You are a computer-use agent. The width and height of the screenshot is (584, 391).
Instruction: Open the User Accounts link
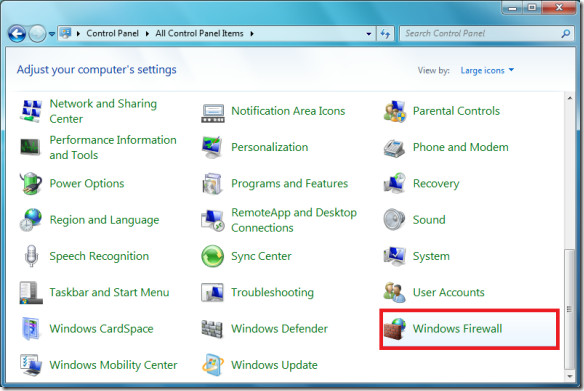pos(448,292)
